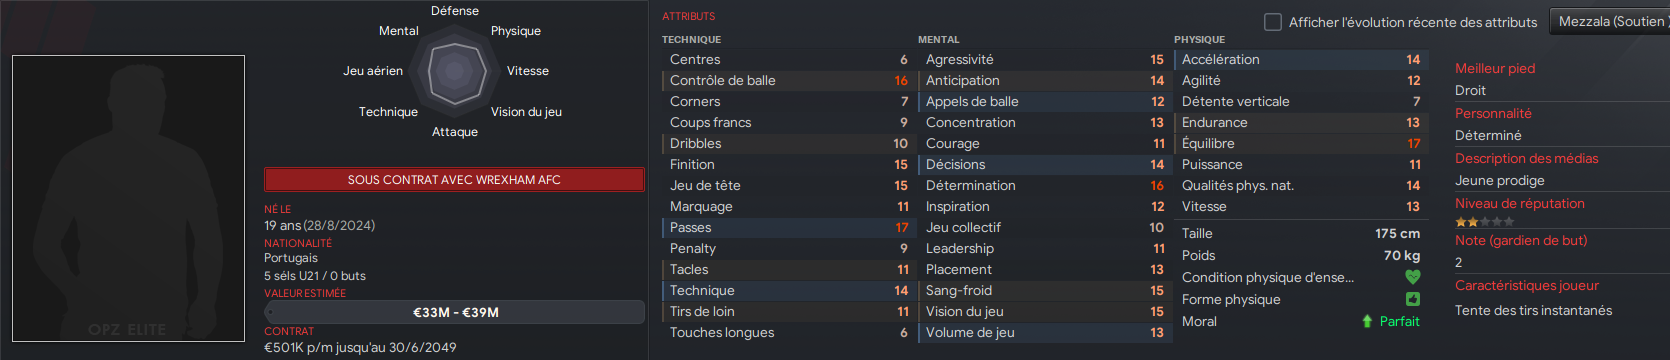Click the reputation star rating
The height and width of the screenshot is (360, 1670).
tap(1485, 222)
